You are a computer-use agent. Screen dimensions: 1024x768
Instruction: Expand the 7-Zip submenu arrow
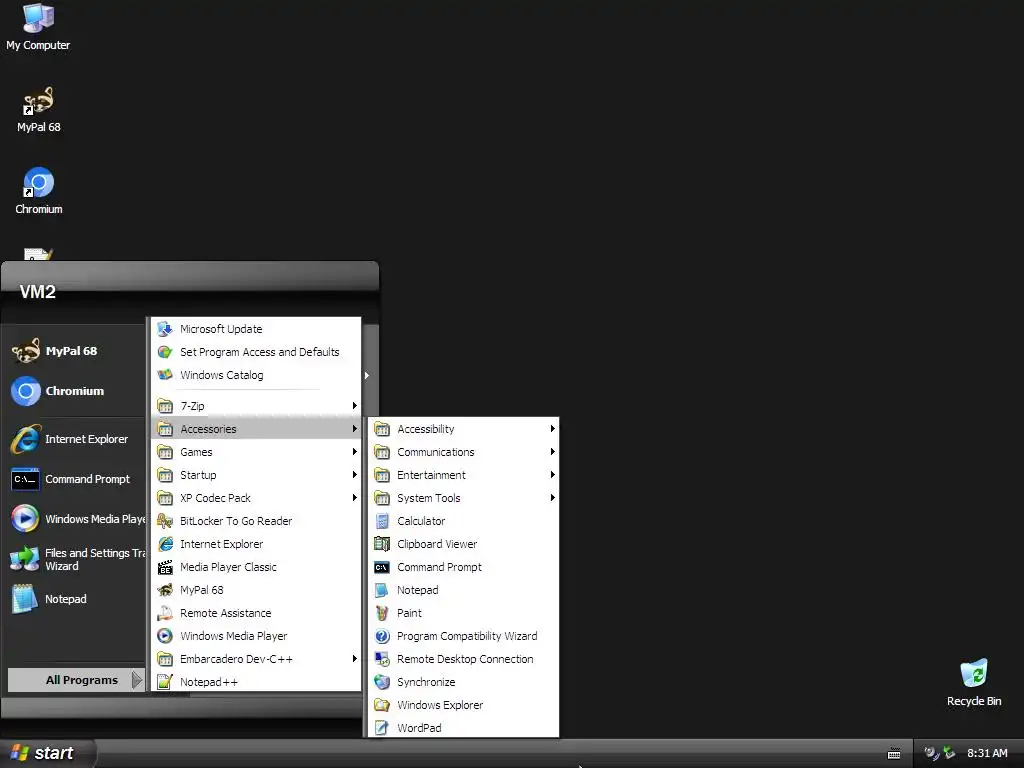click(355, 406)
